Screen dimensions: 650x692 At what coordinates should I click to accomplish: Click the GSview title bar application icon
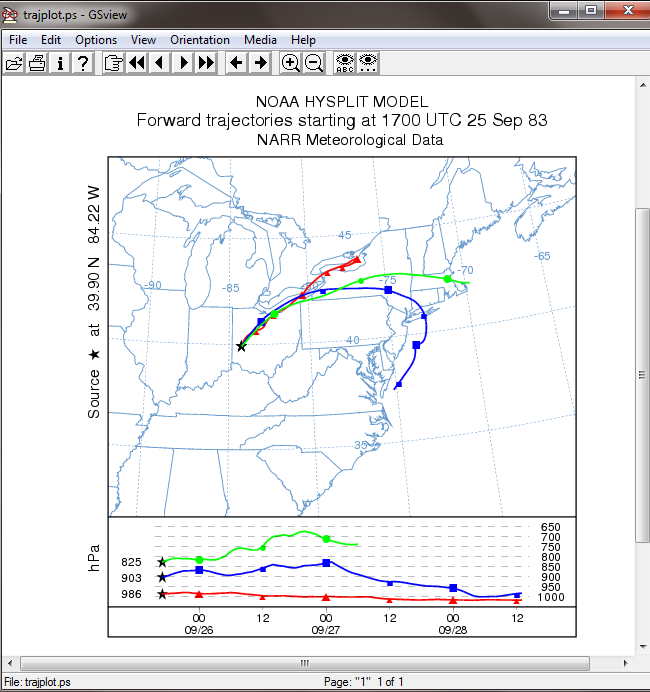[x=10, y=15]
